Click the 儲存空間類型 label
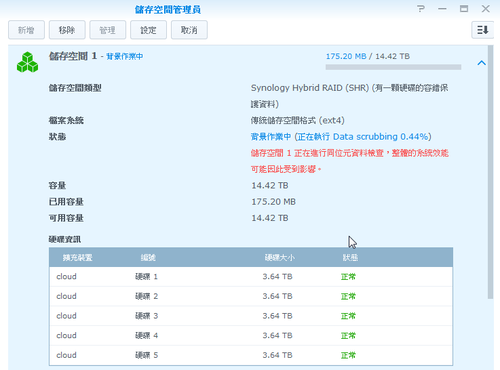 [75, 88]
